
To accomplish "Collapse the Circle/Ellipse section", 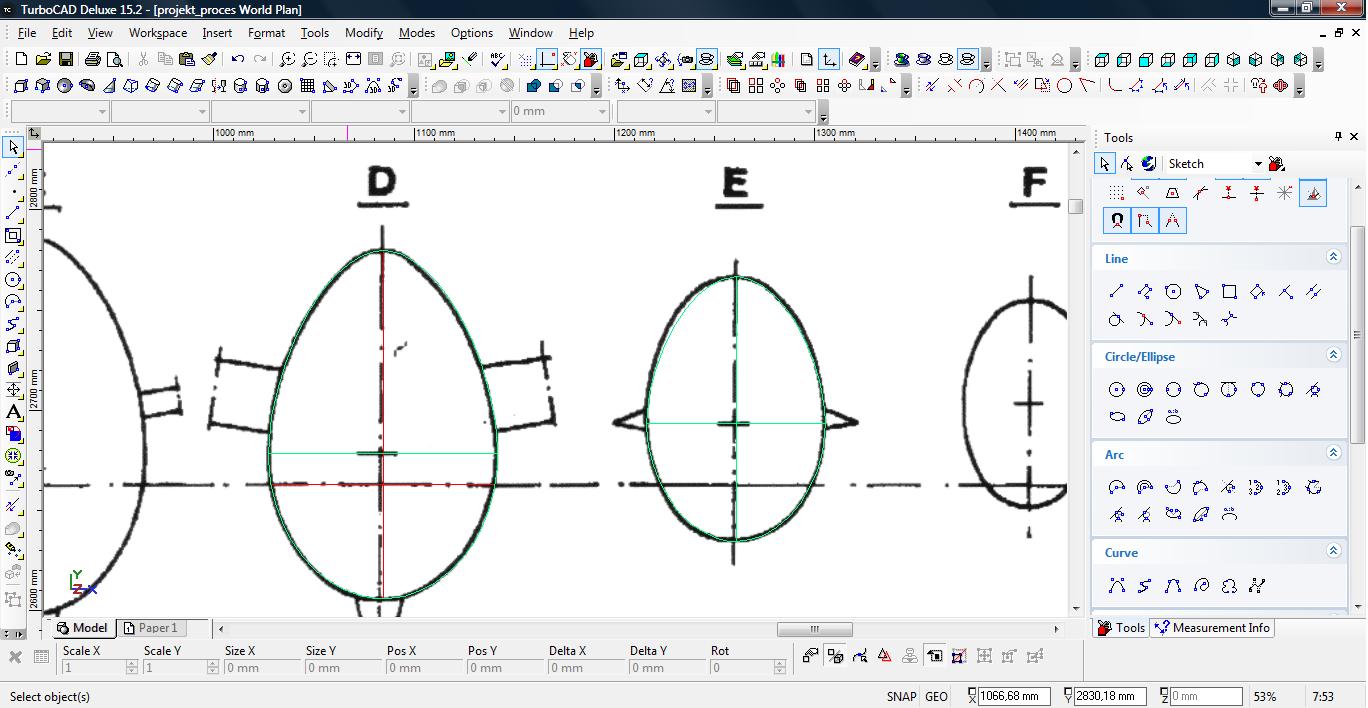I will 1333,356.
